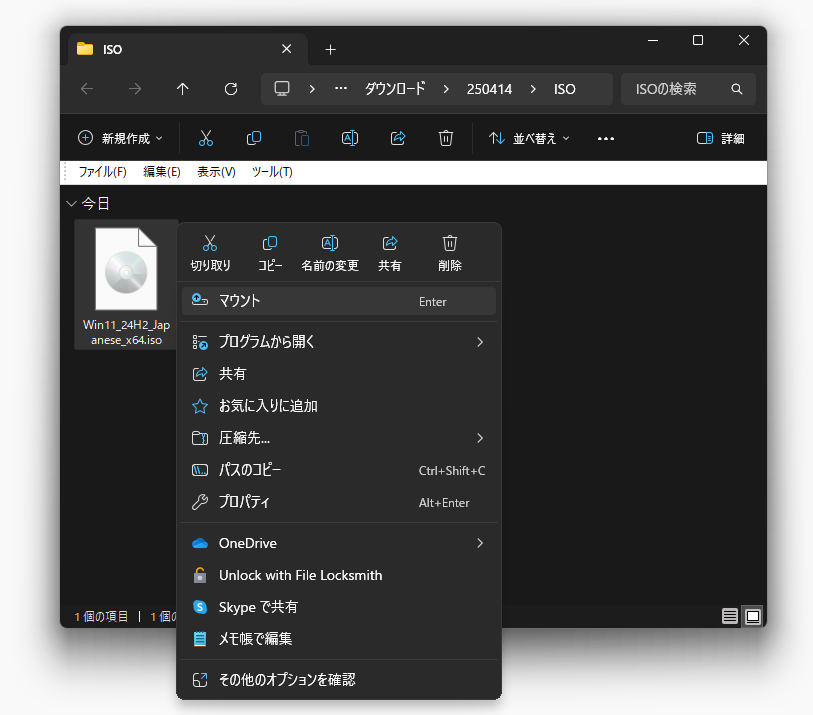
Task: Choose 共有 with the share arrow icon in the menu list
Action: [339, 374]
